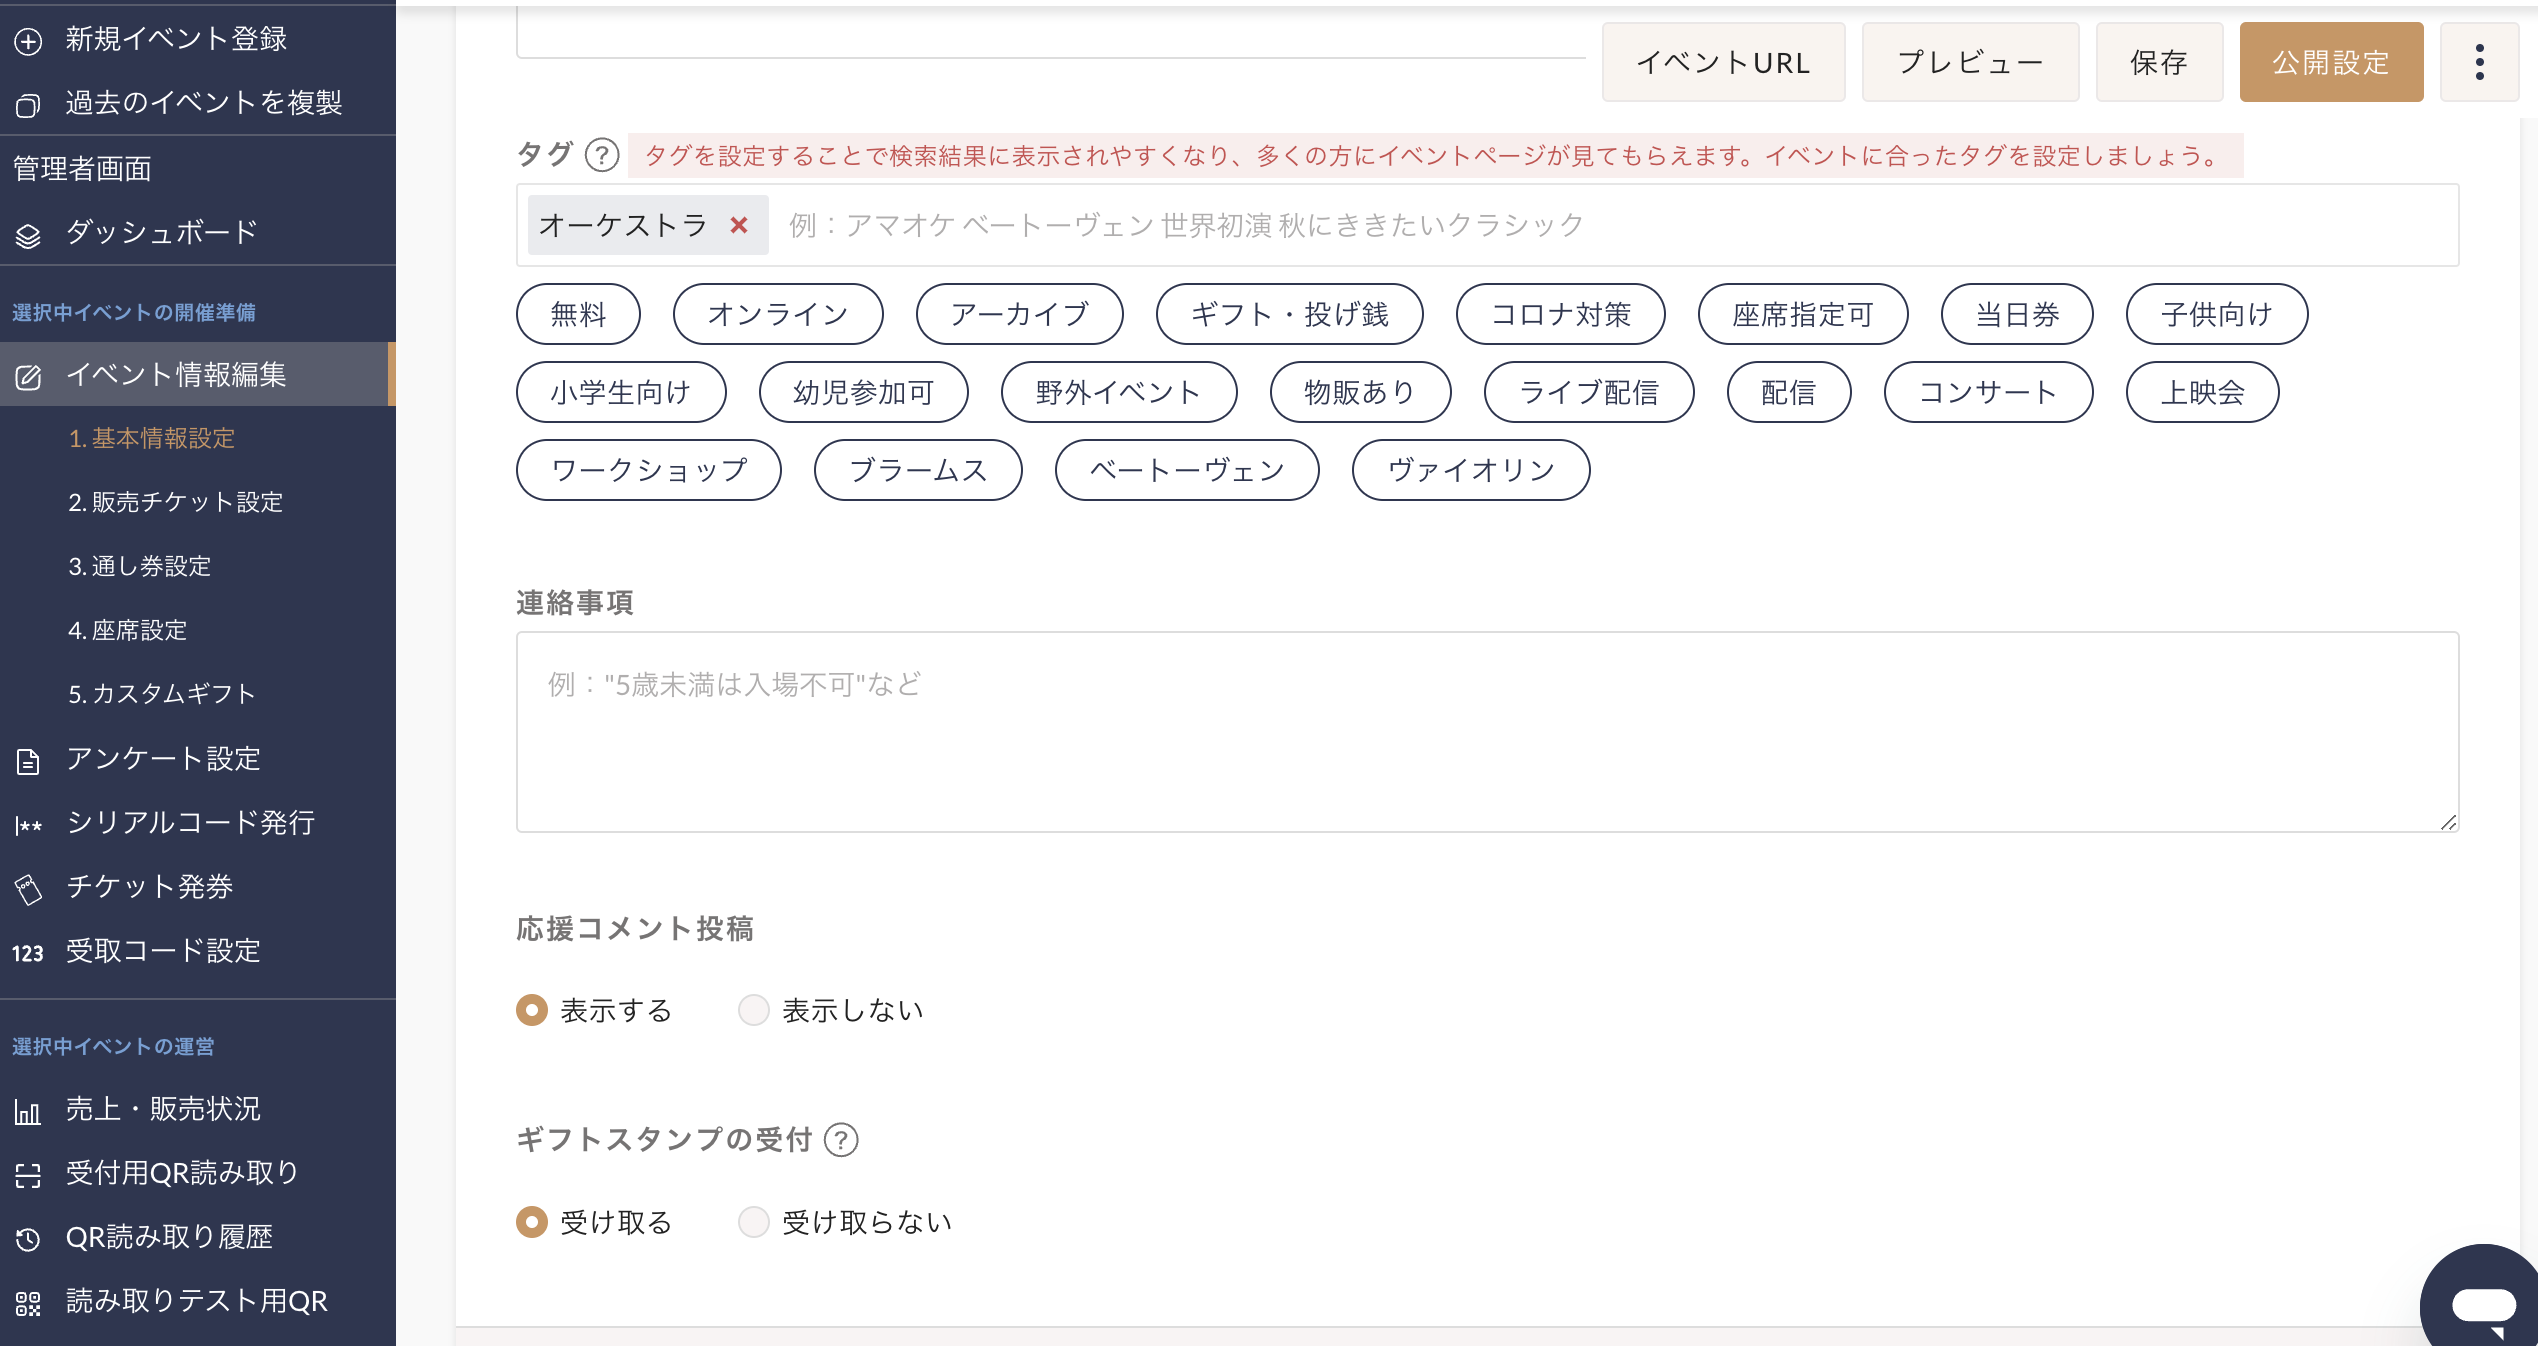This screenshot has height=1346, width=2538.
Task: Select the QR読み取り履歴 clock icon
Action: [29, 1237]
